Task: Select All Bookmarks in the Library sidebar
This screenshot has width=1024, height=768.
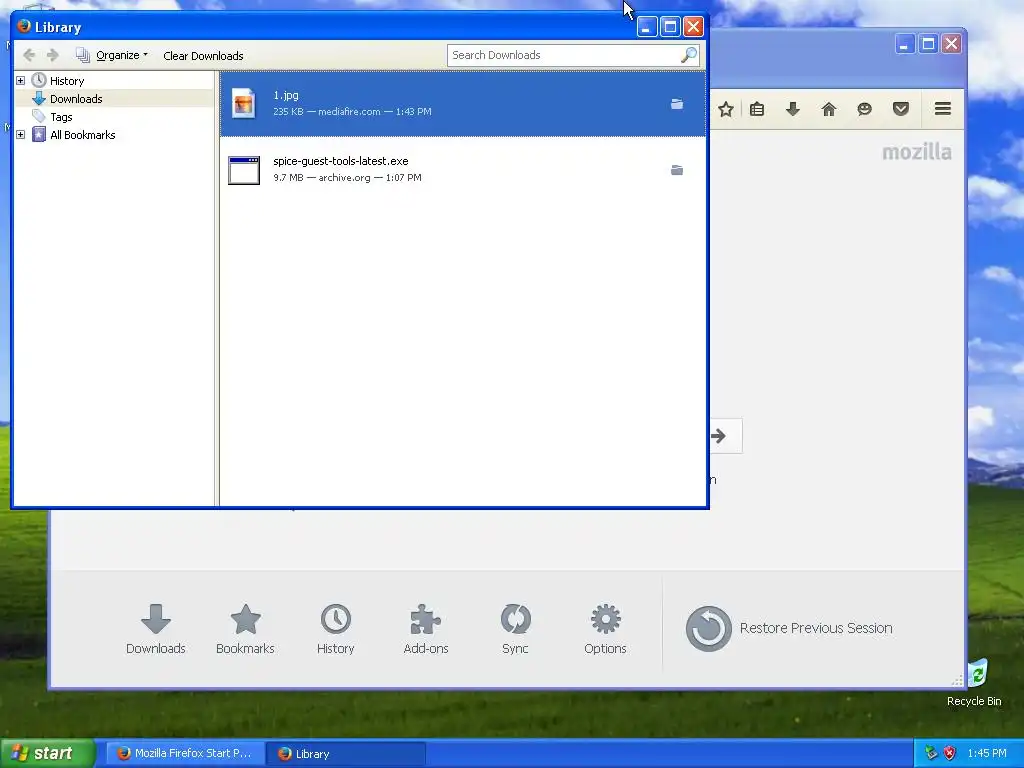Action: click(82, 135)
